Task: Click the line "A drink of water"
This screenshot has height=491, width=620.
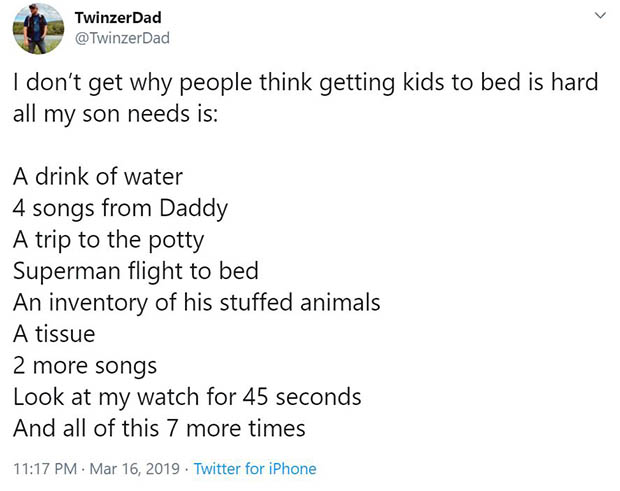Action: pos(98,177)
